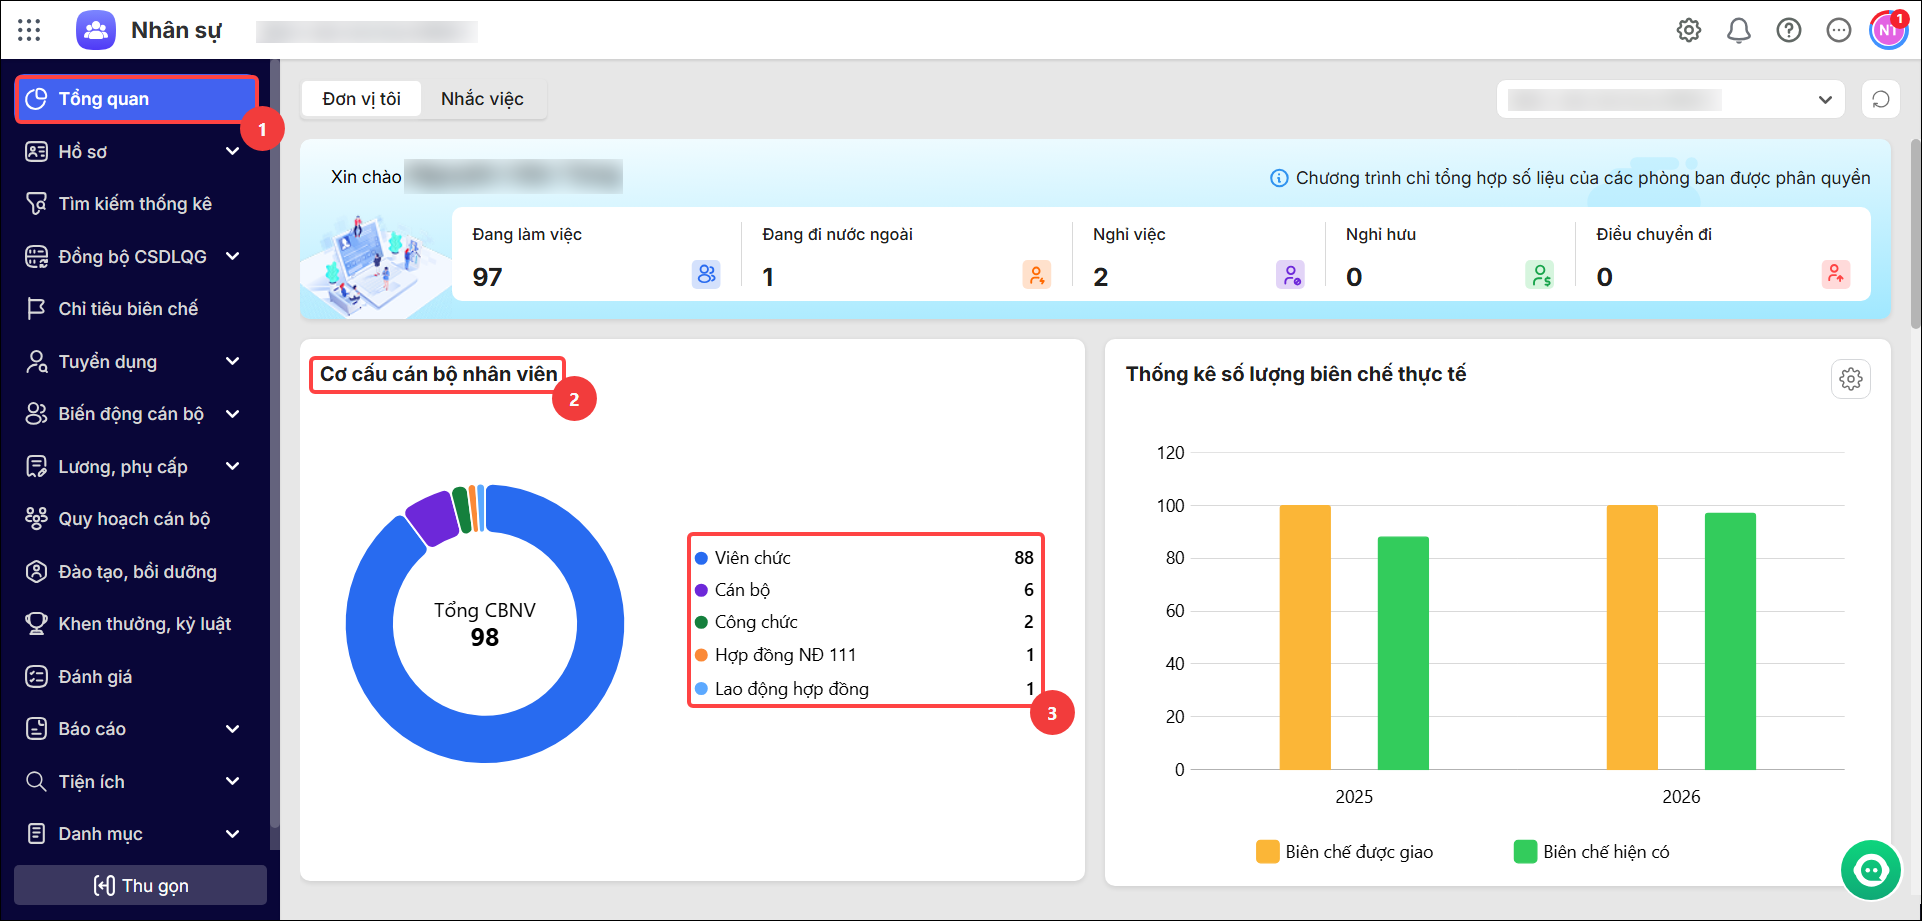Open the notifications bell
The width and height of the screenshot is (1922, 921).
coord(1739,30)
